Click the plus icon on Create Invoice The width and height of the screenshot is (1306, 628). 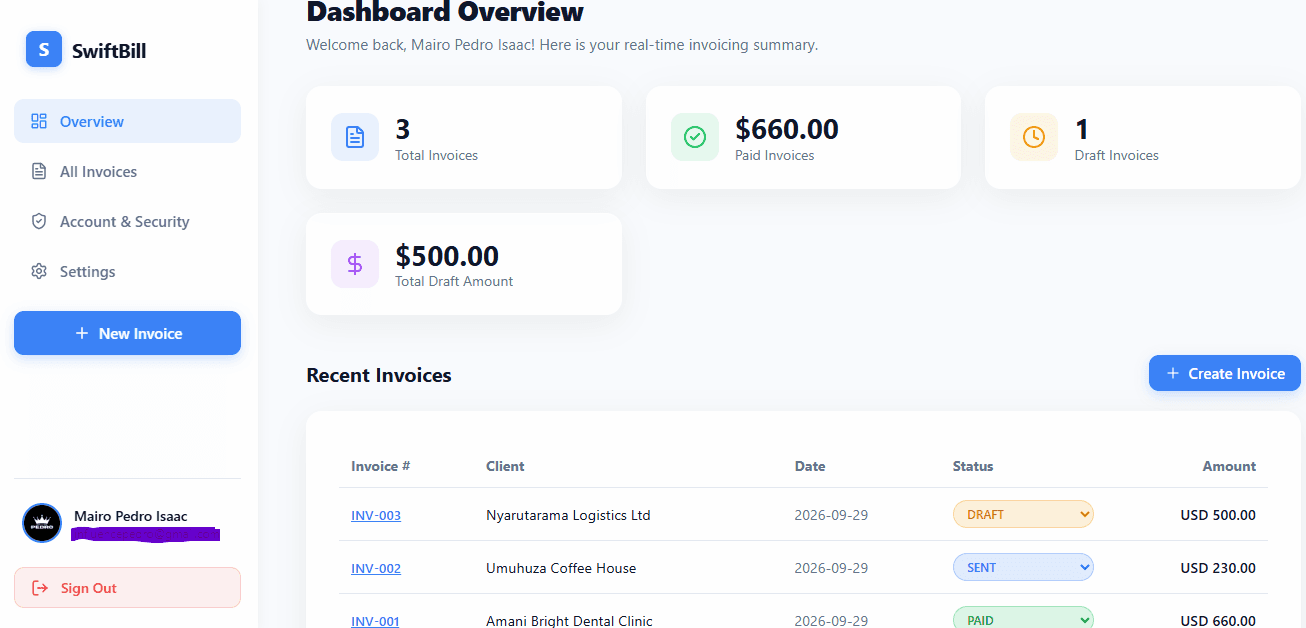1173,373
